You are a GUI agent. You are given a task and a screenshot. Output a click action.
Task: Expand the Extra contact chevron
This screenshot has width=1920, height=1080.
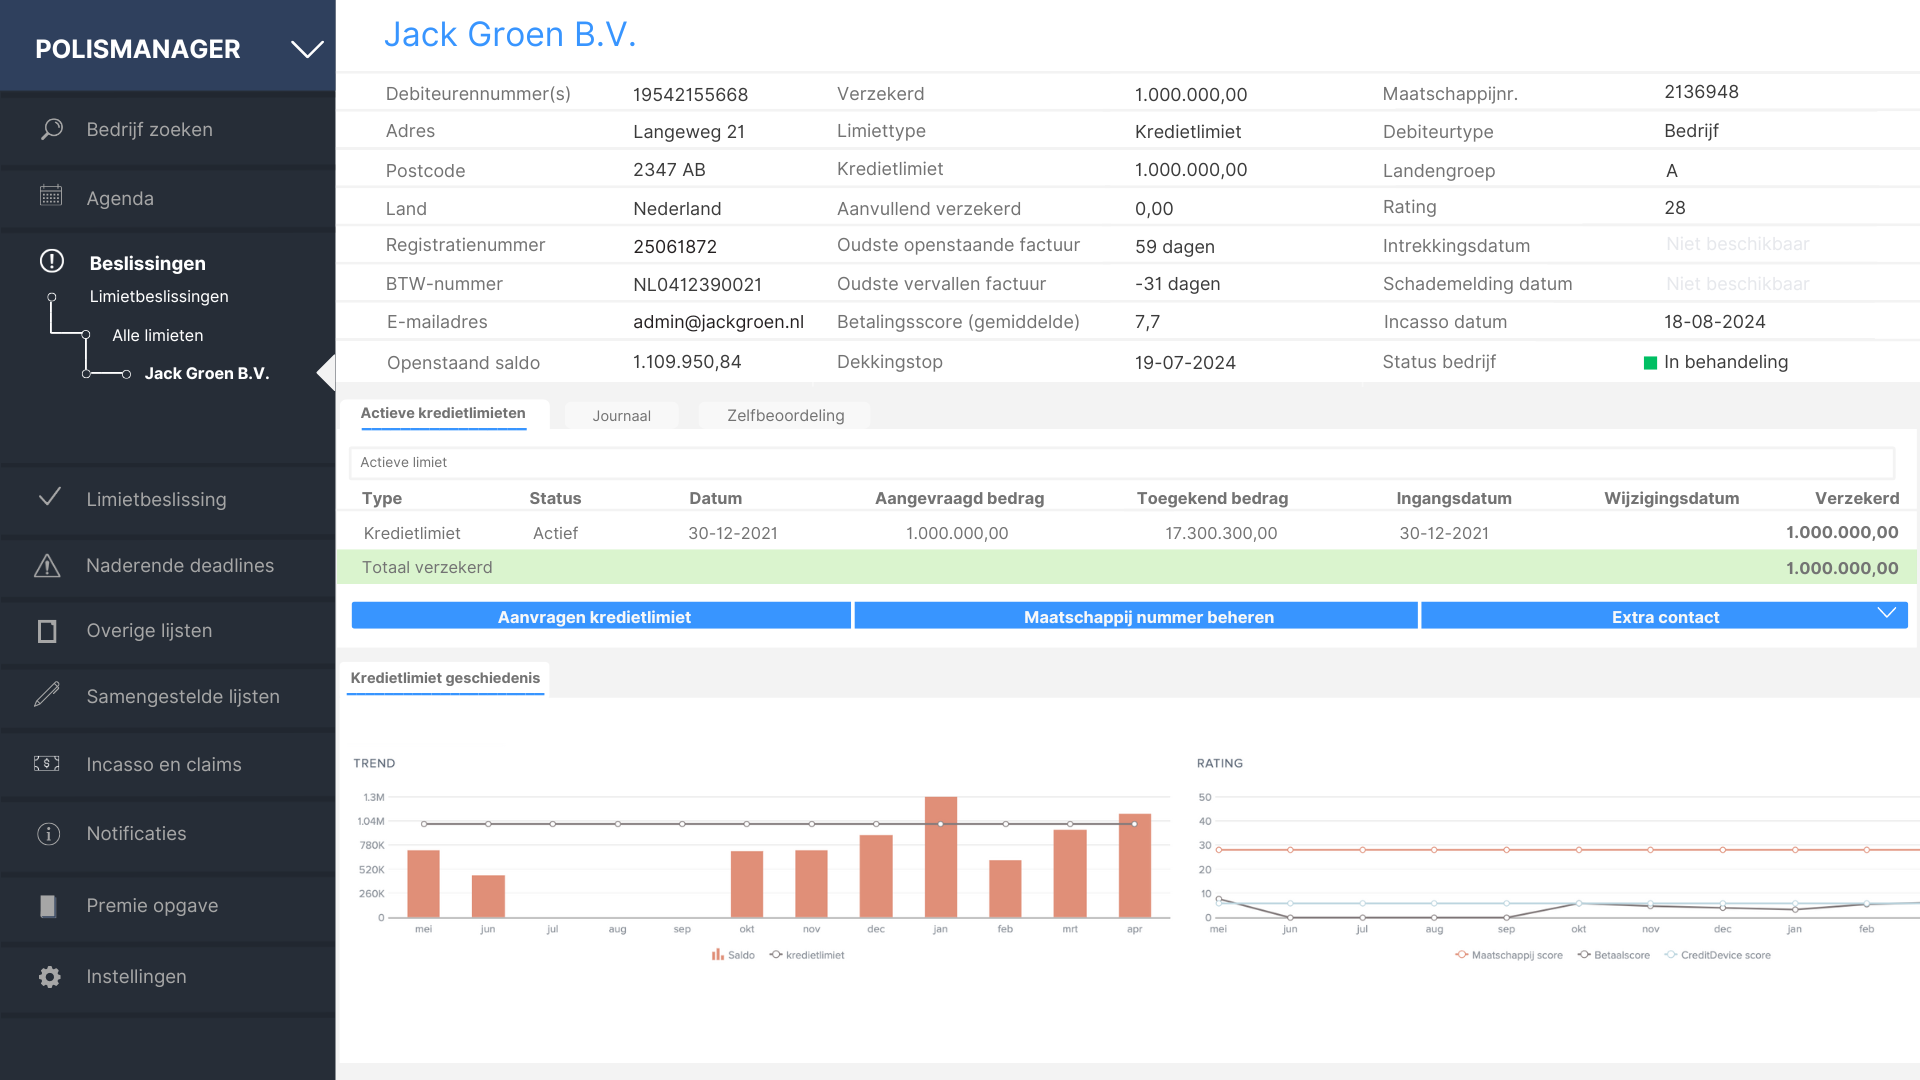pos(1888,611)
